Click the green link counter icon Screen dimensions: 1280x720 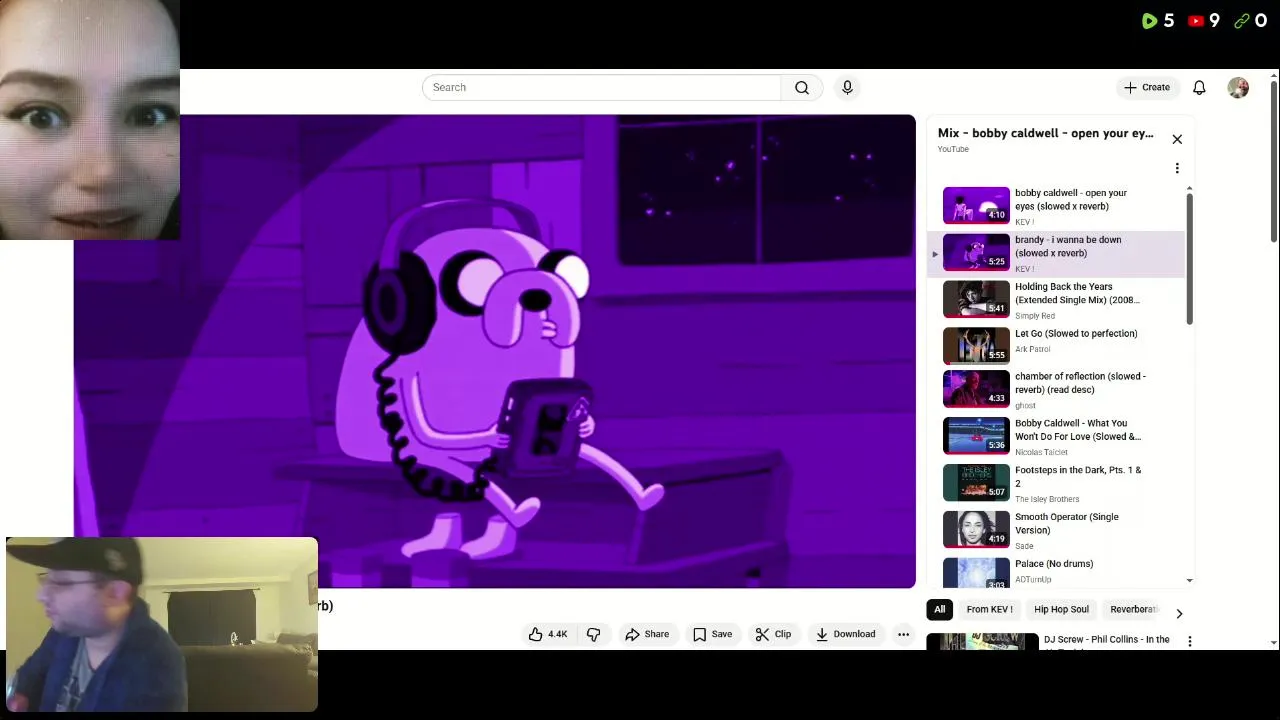[1242, 20]
